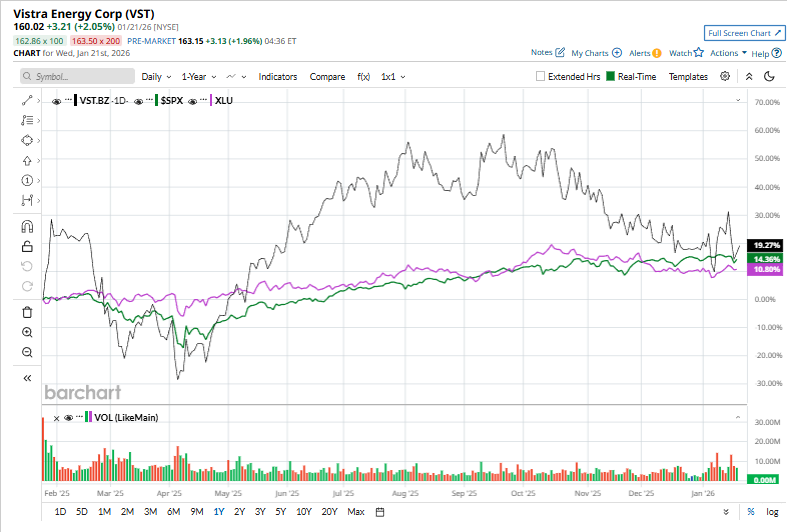
Task: Open Alerts warning icon
Action: (x=657, y=53)
